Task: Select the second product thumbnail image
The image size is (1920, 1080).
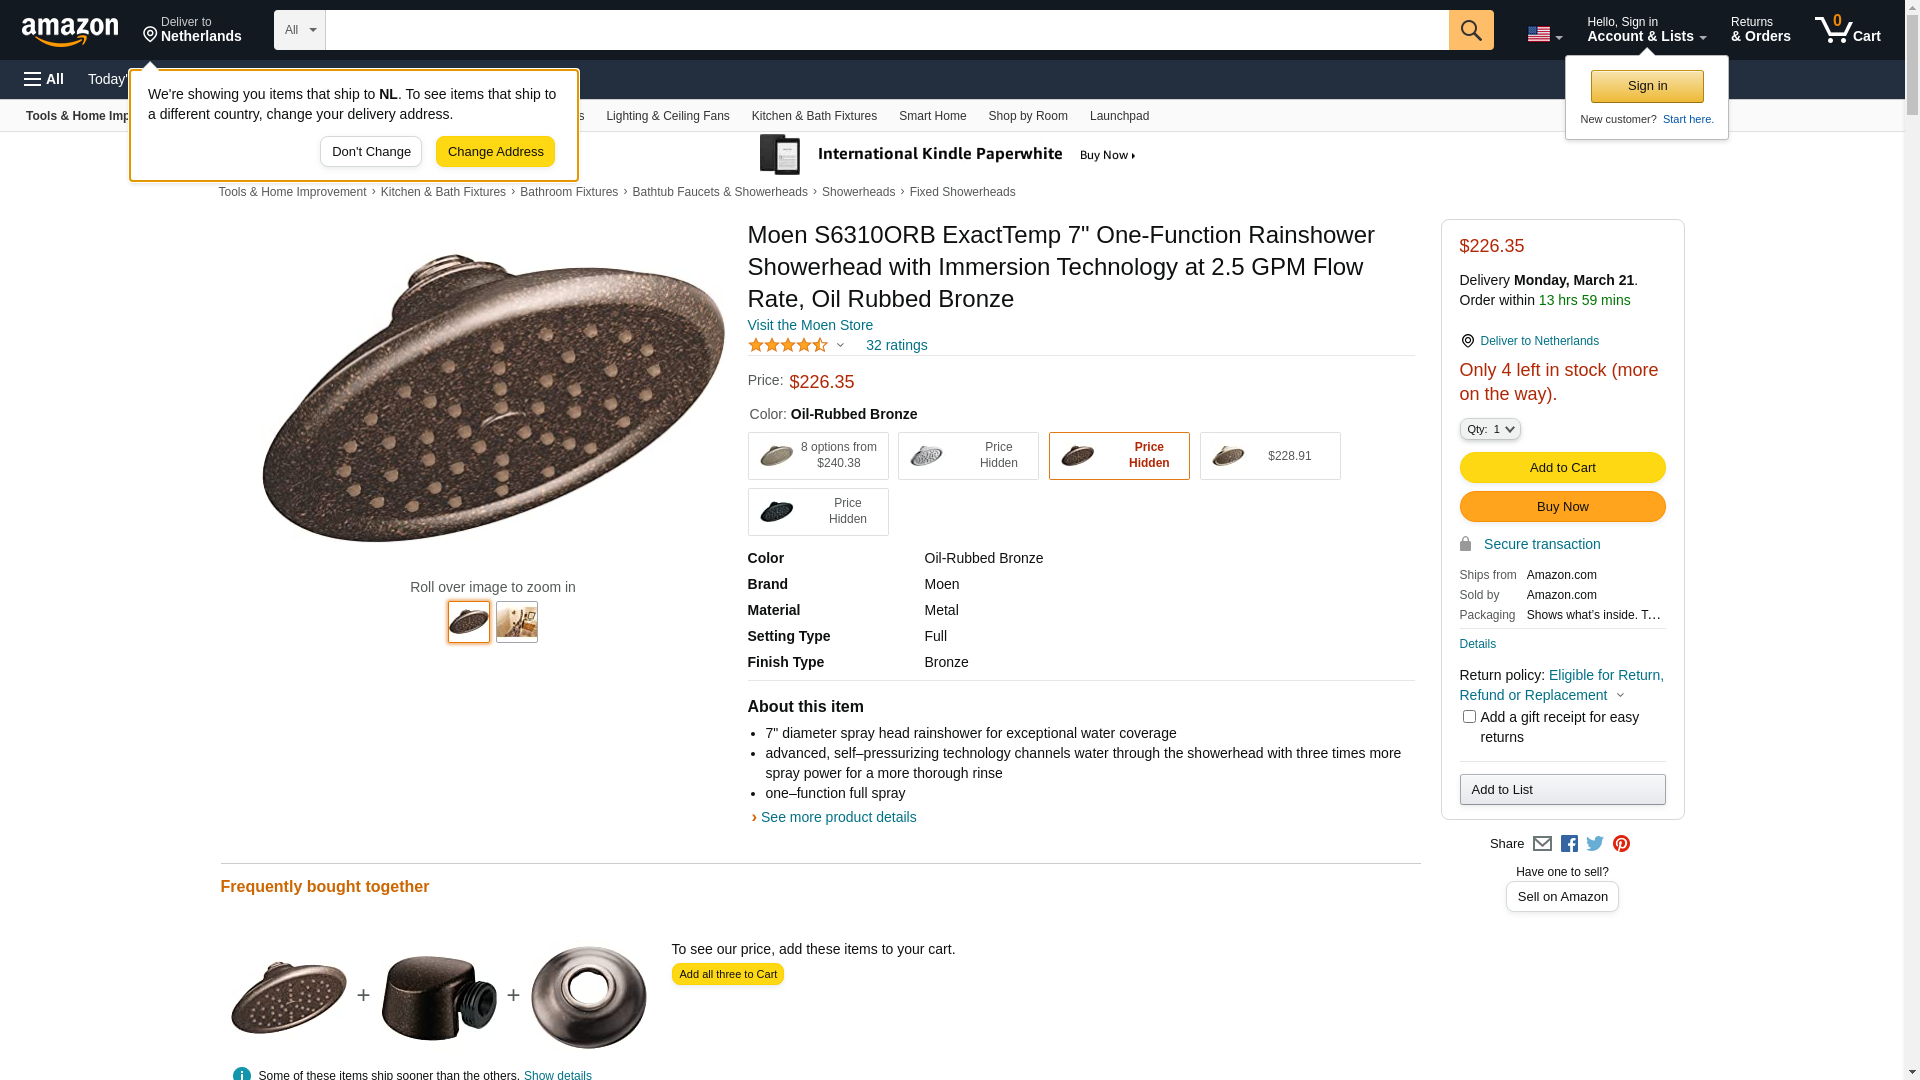Action: pyautogui.click(x=517, y=622)
